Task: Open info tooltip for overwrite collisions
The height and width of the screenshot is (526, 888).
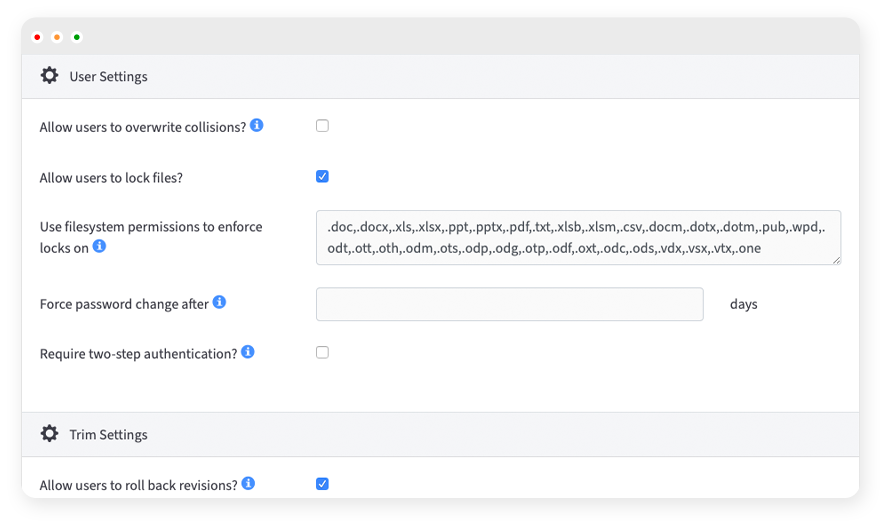Action: [x=257, y=126]
